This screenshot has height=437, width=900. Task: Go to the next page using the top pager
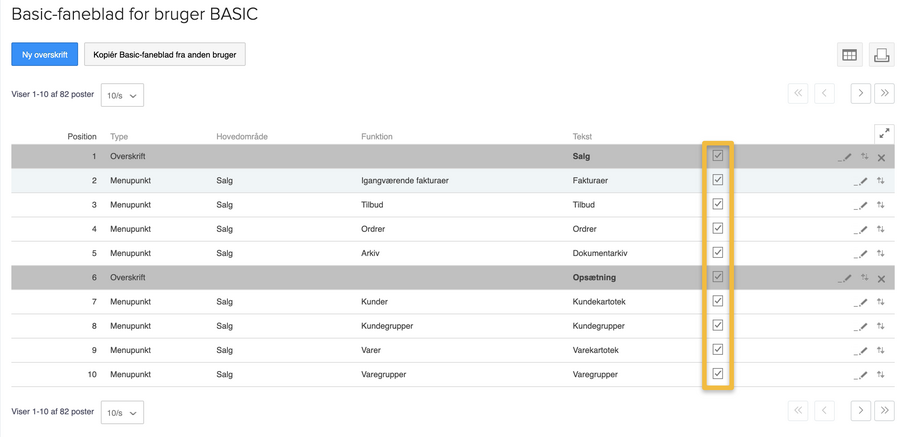click(860, 93)
